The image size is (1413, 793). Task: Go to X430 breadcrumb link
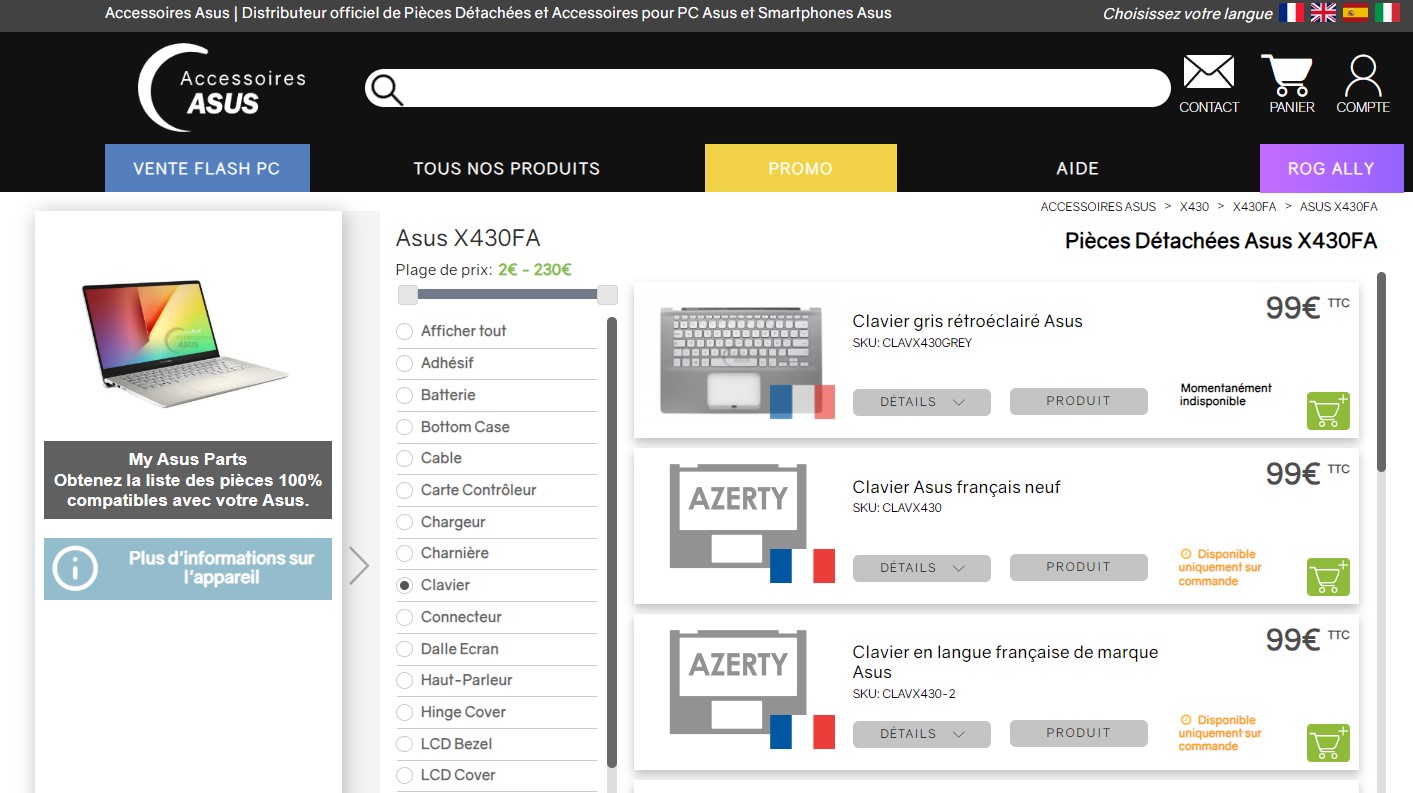pos(1194,207)
